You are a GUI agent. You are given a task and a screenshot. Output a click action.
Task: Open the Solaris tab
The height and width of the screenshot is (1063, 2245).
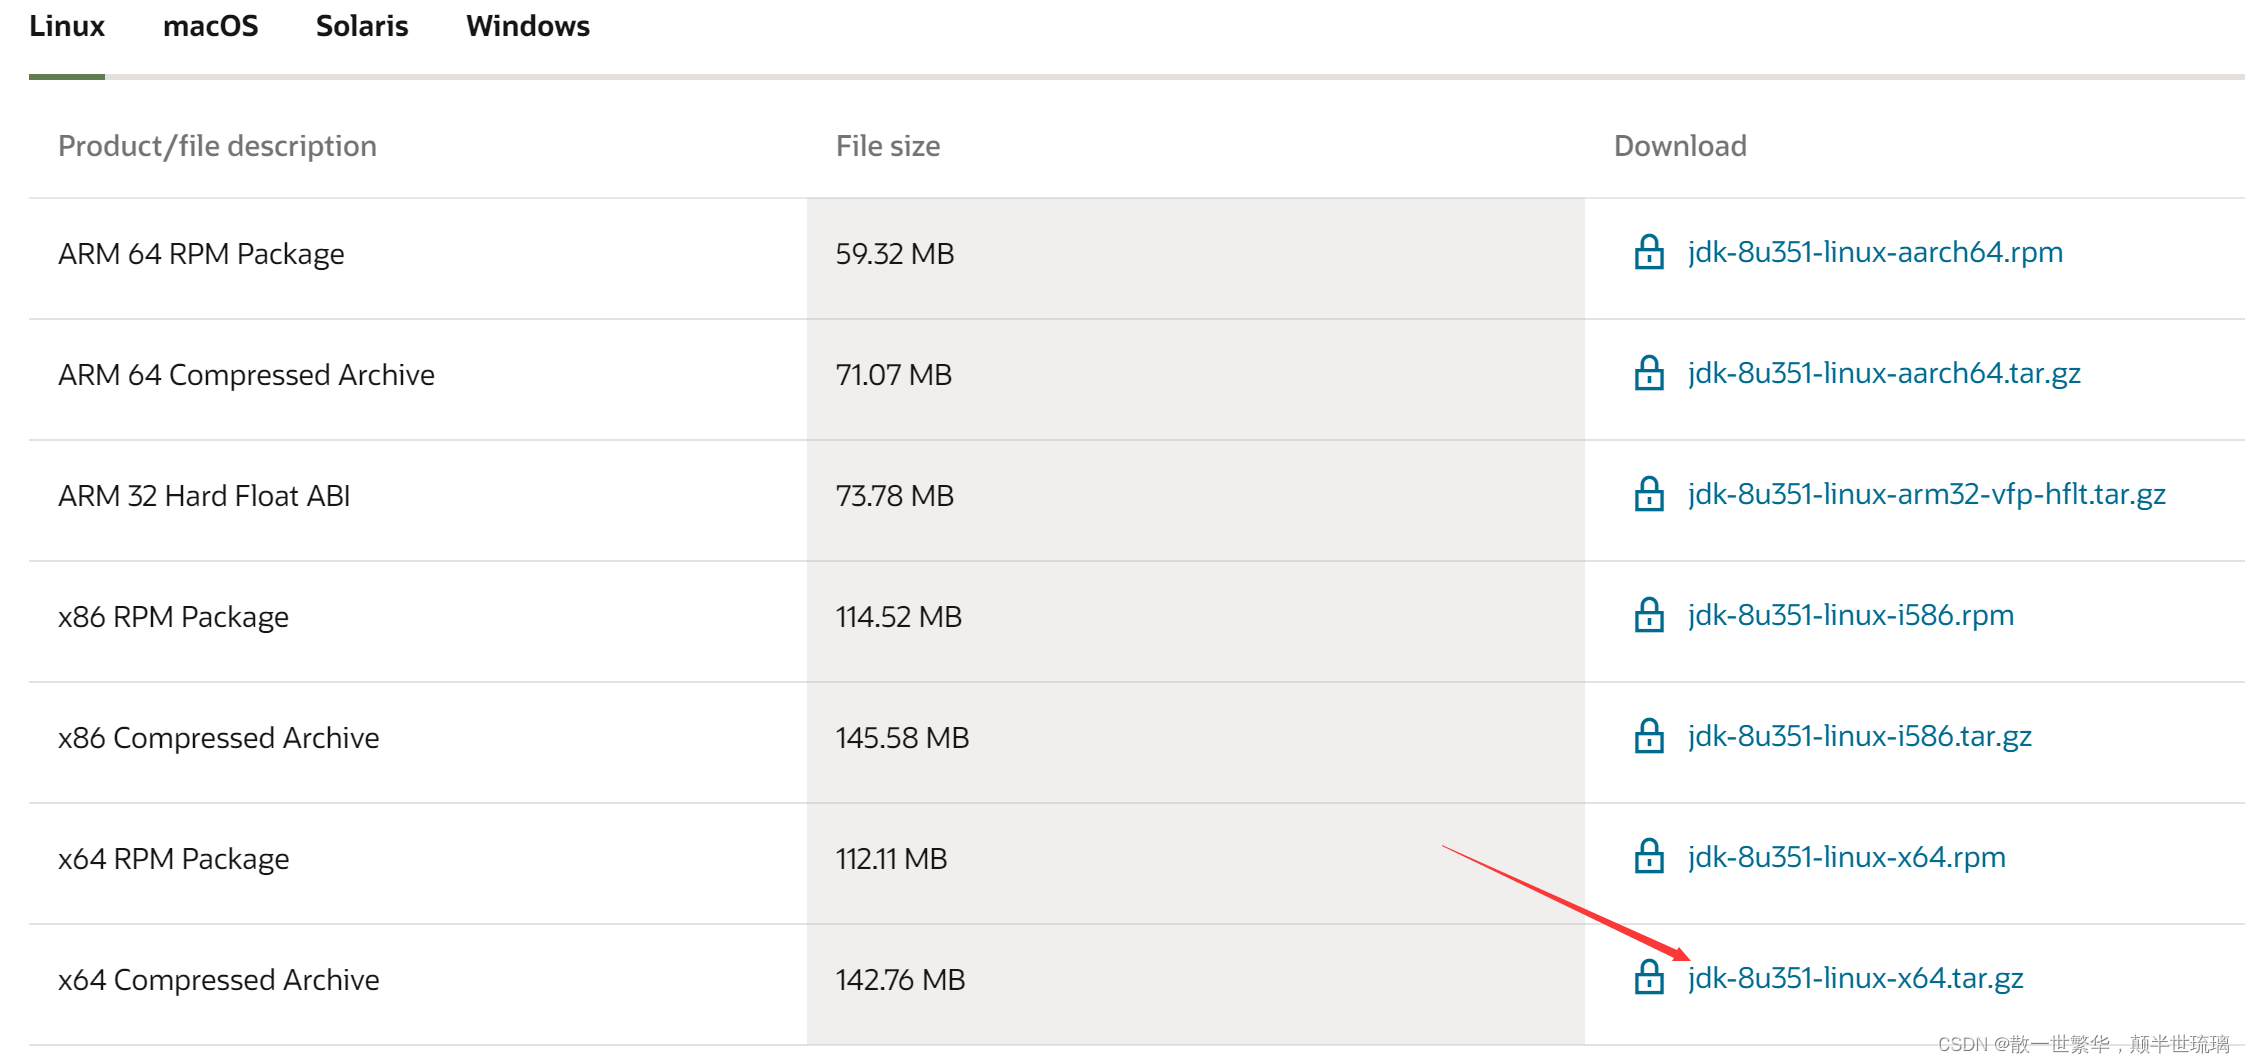click(x=362, y=26)
